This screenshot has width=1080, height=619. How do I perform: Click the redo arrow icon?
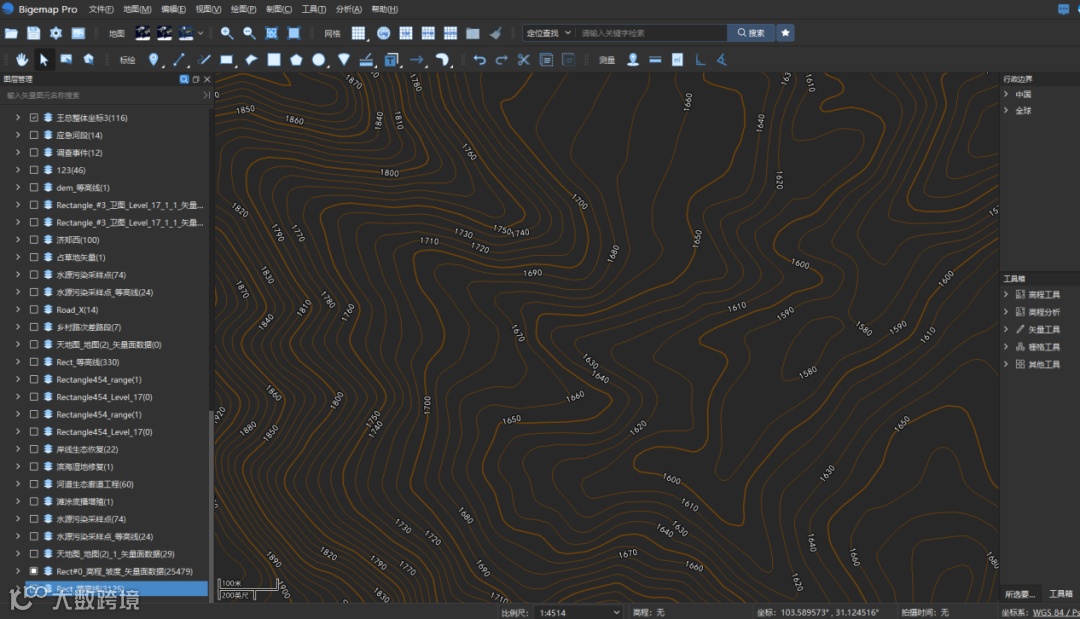pos(501,60)
